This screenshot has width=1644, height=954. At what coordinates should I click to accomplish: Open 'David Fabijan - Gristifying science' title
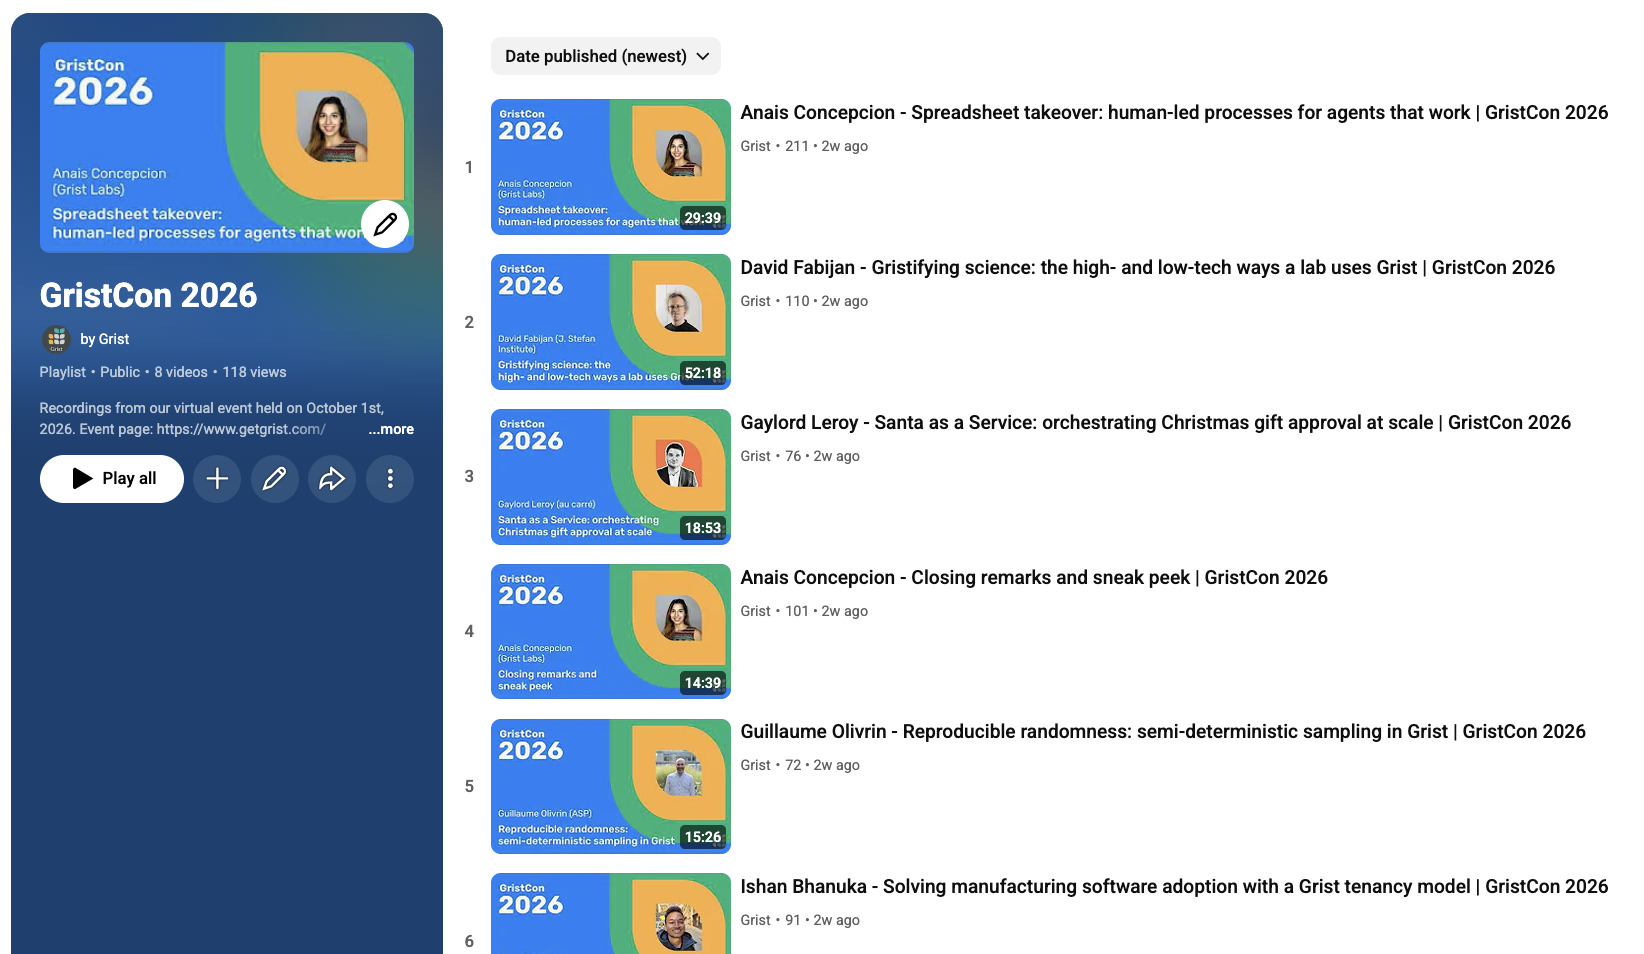pos(1147,268)
